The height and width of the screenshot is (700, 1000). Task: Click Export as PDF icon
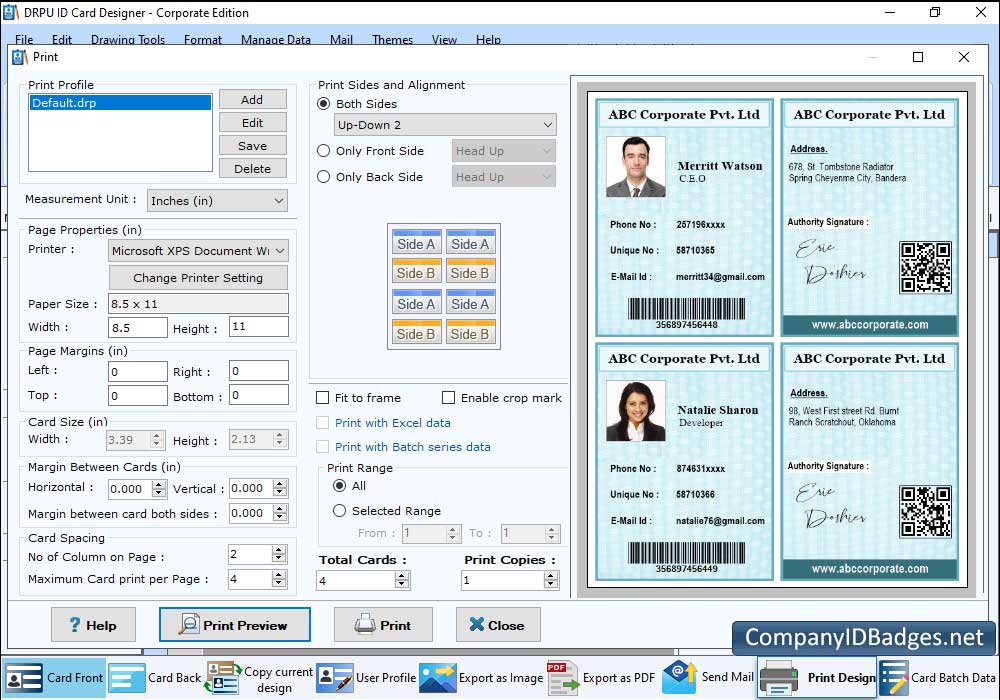click(x=562, y=678)
